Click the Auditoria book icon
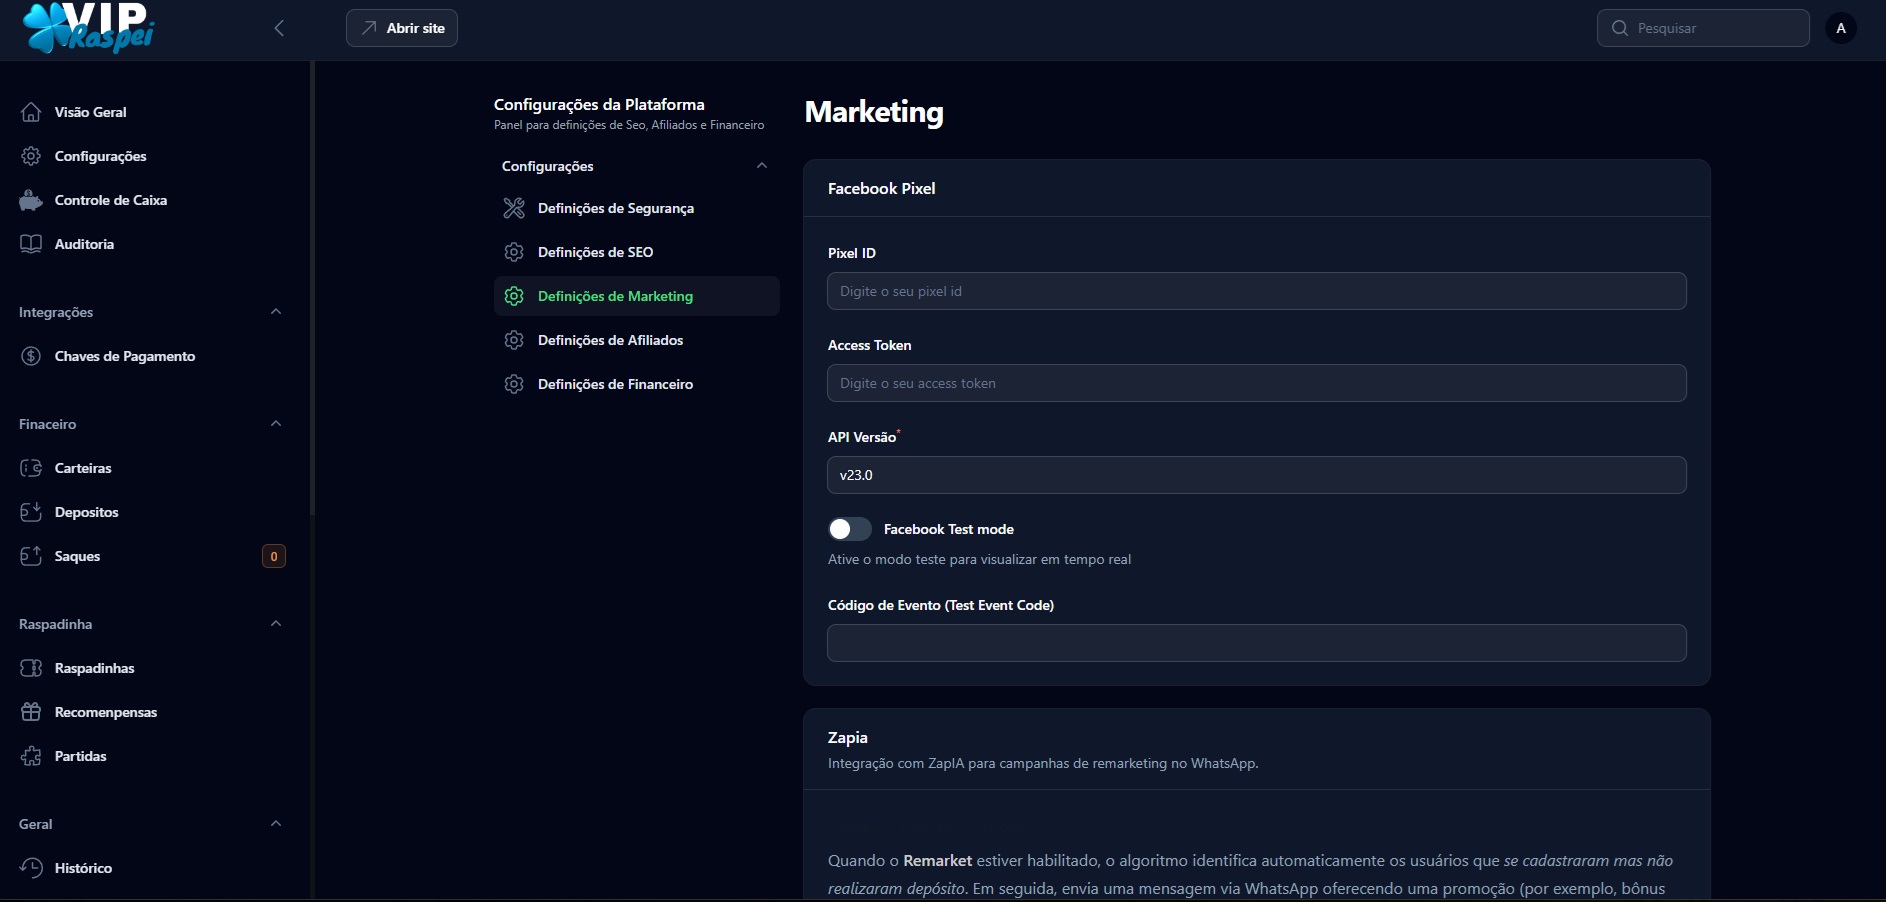 (31, 244)
